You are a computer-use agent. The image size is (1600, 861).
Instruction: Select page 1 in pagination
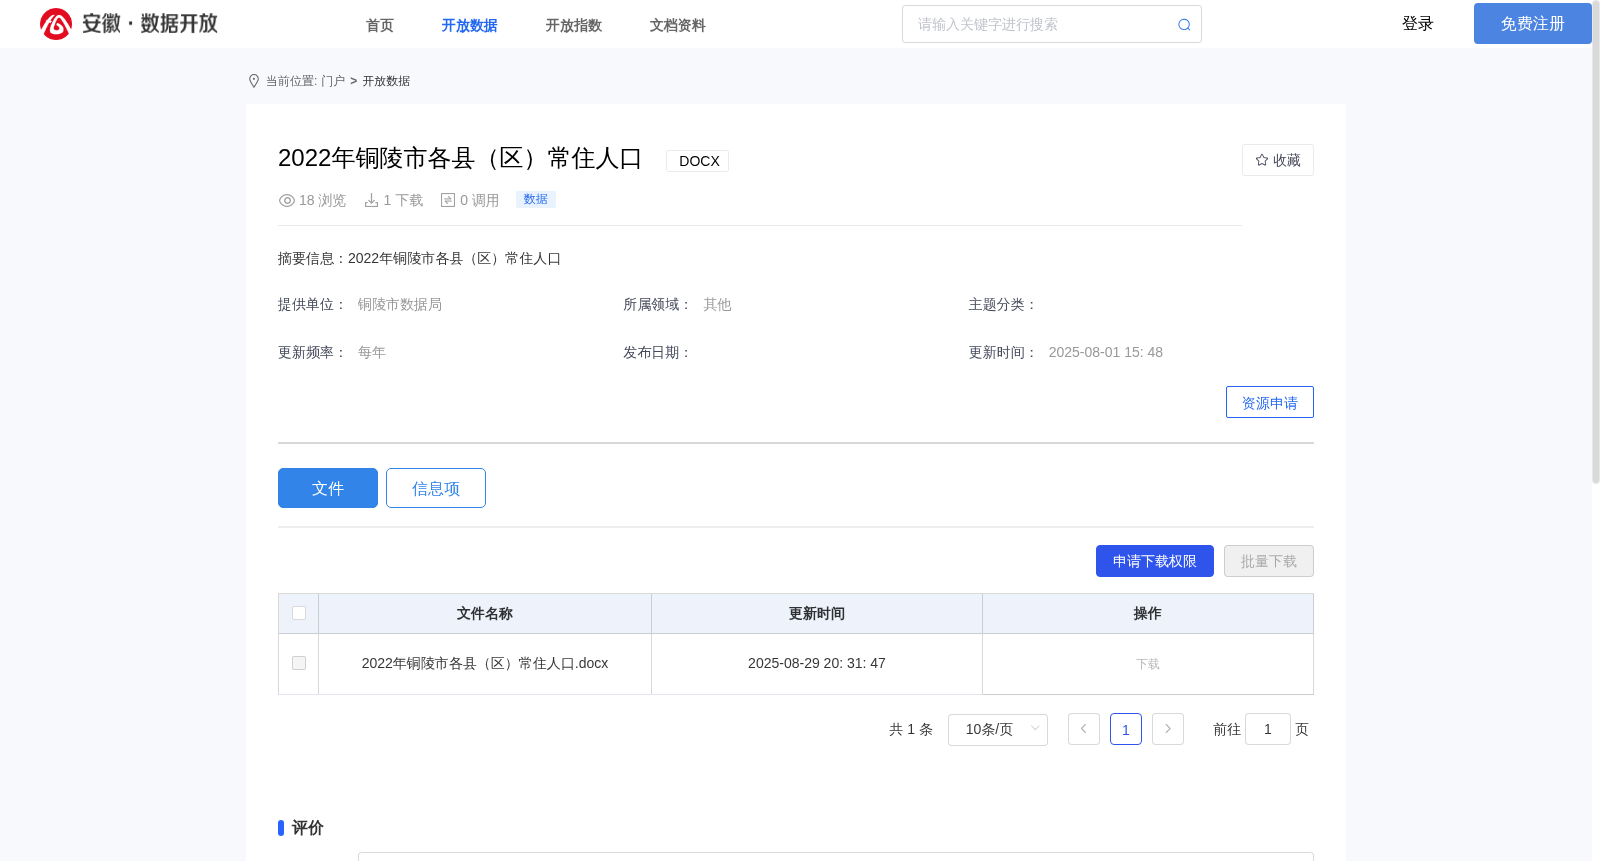pyautogui.click(x=1126, y=729)
